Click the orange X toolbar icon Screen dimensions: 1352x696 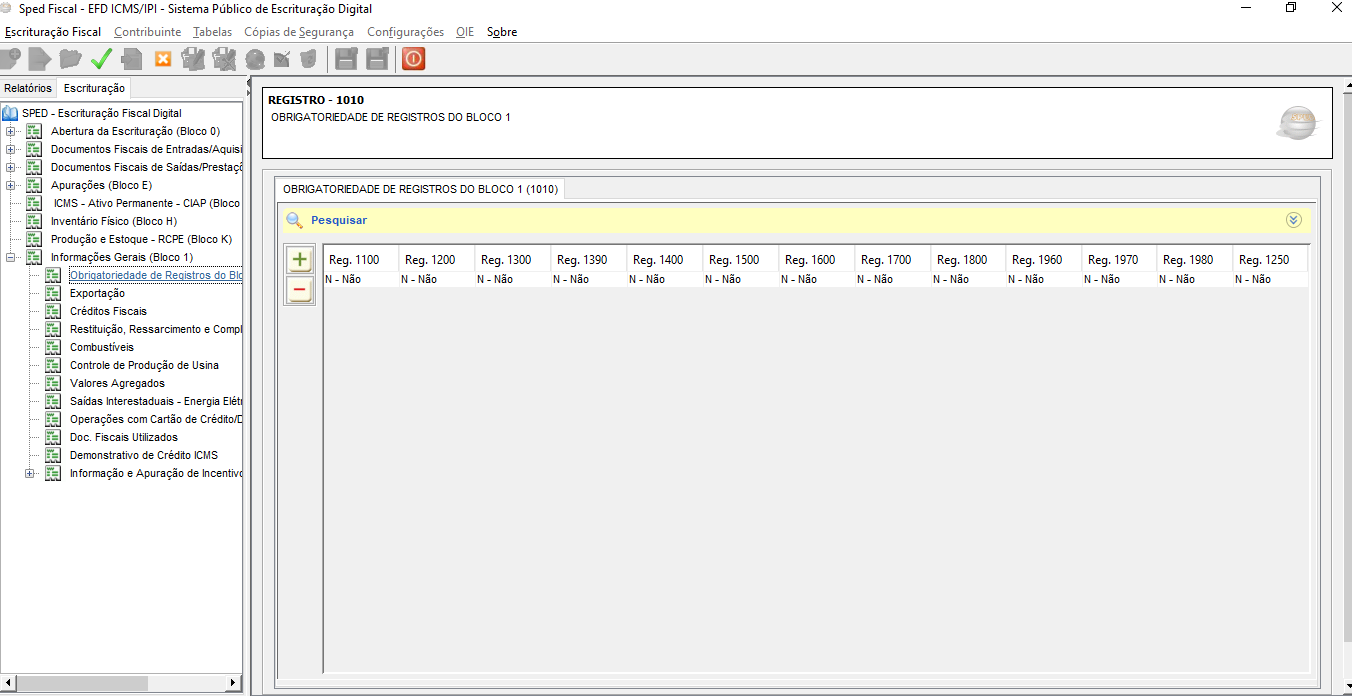tap(163, 59)
